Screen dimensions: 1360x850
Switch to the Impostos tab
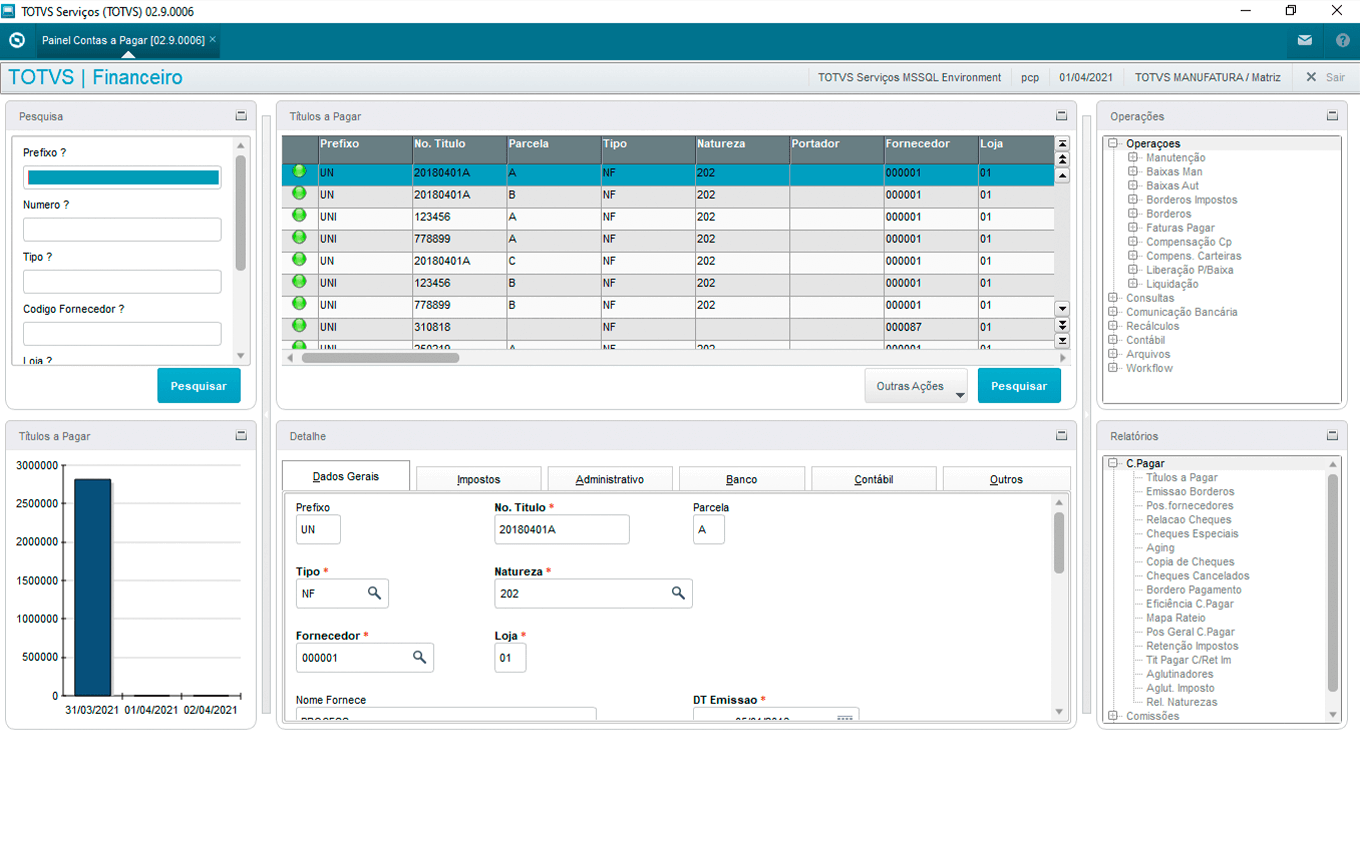tap(478, 479)
